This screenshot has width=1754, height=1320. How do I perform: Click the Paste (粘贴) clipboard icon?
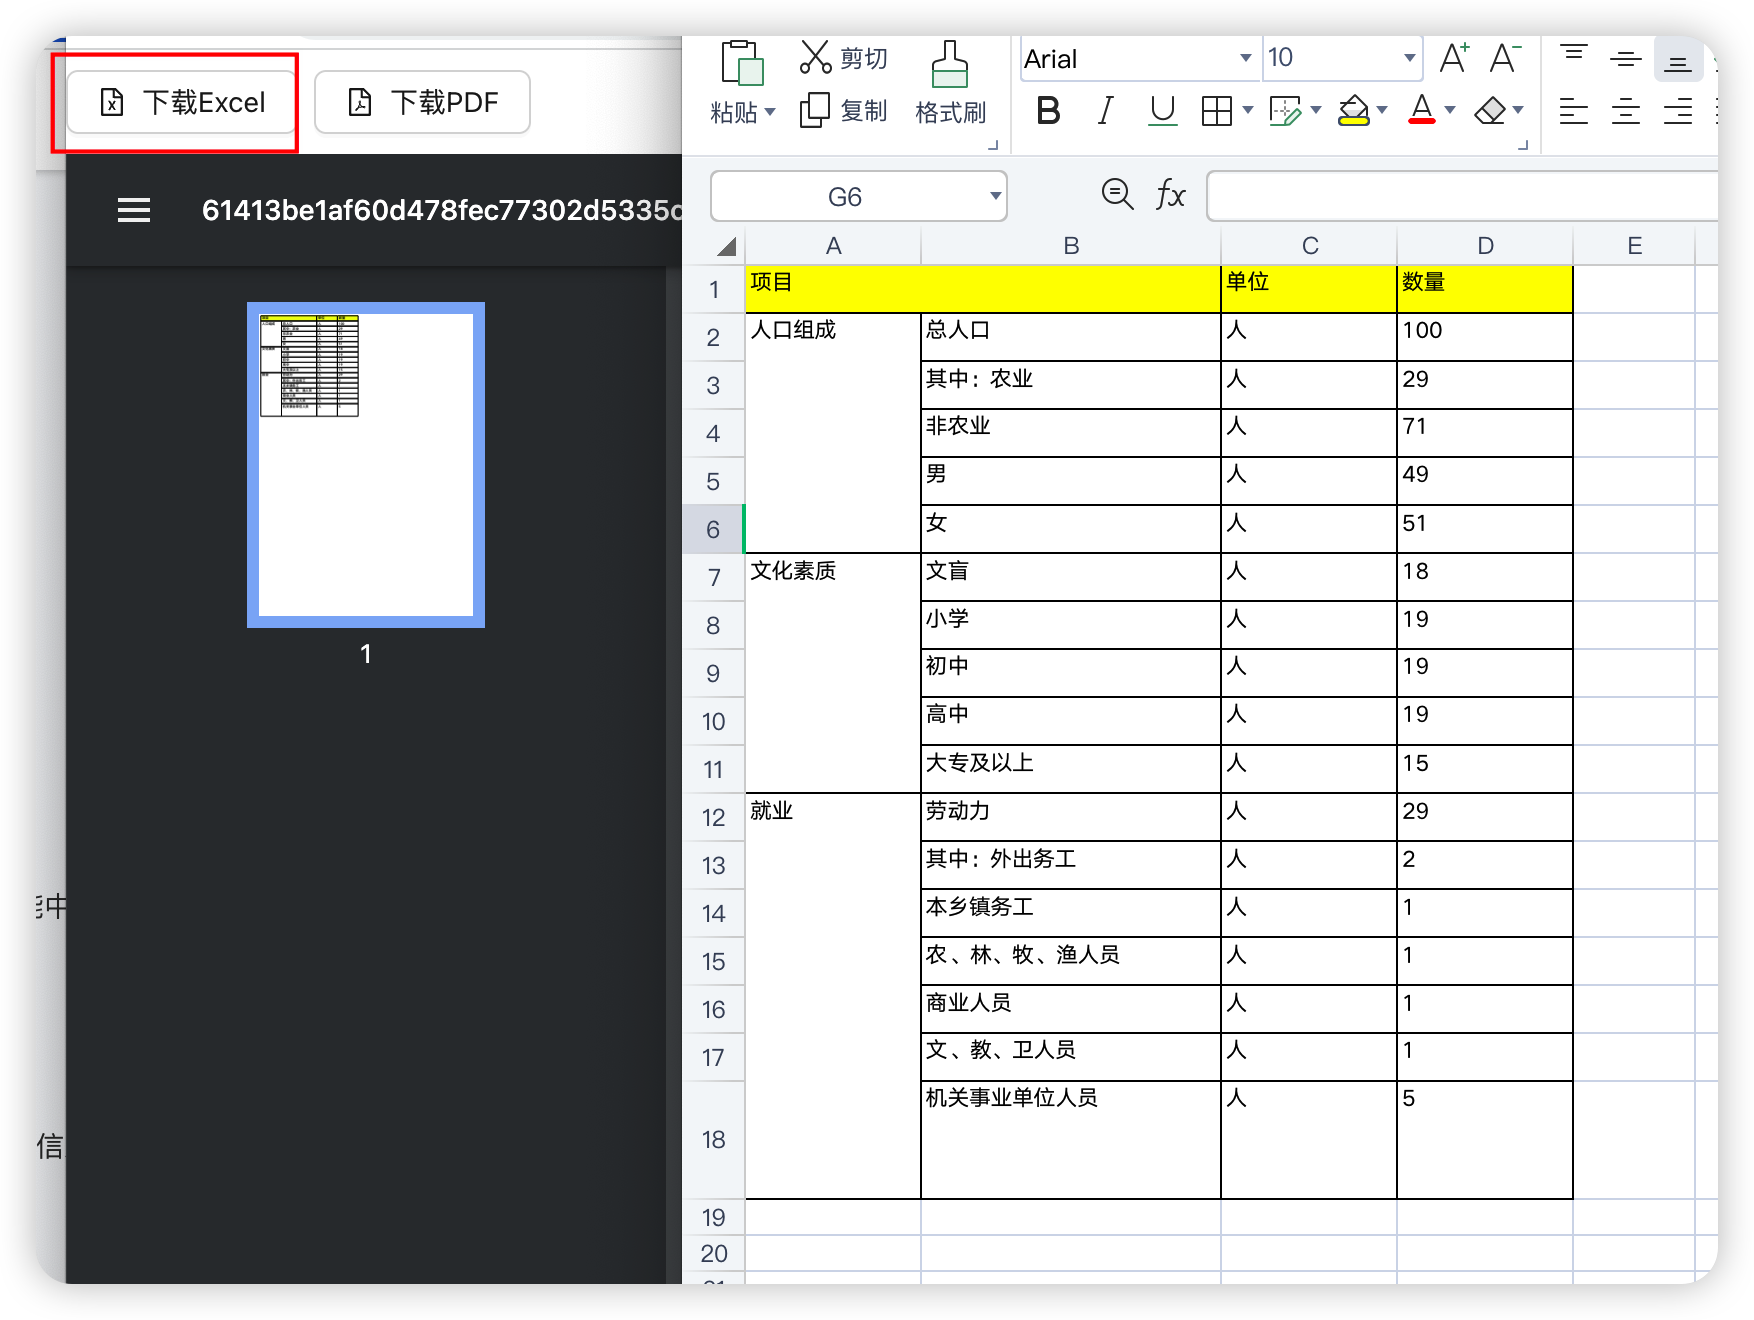[742, 63]
